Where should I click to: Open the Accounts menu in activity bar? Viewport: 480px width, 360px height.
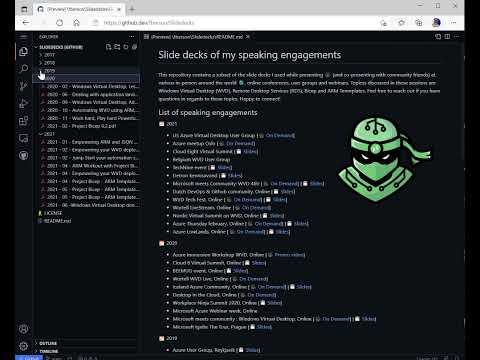[x=23, y=329]
